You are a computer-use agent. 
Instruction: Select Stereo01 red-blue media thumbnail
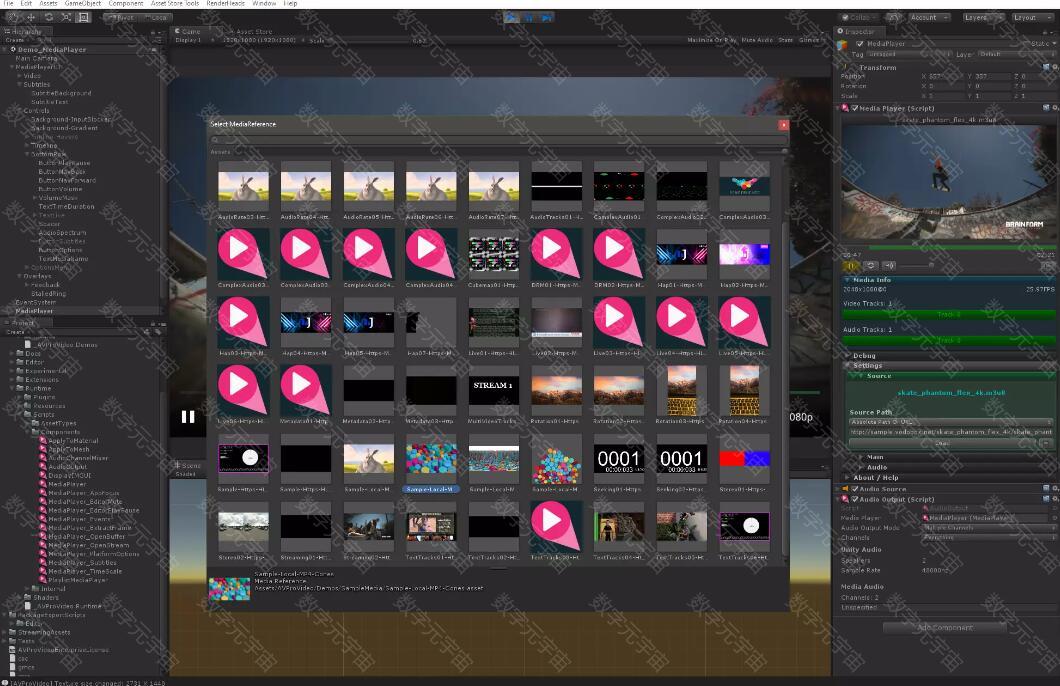tap(744, 459)
